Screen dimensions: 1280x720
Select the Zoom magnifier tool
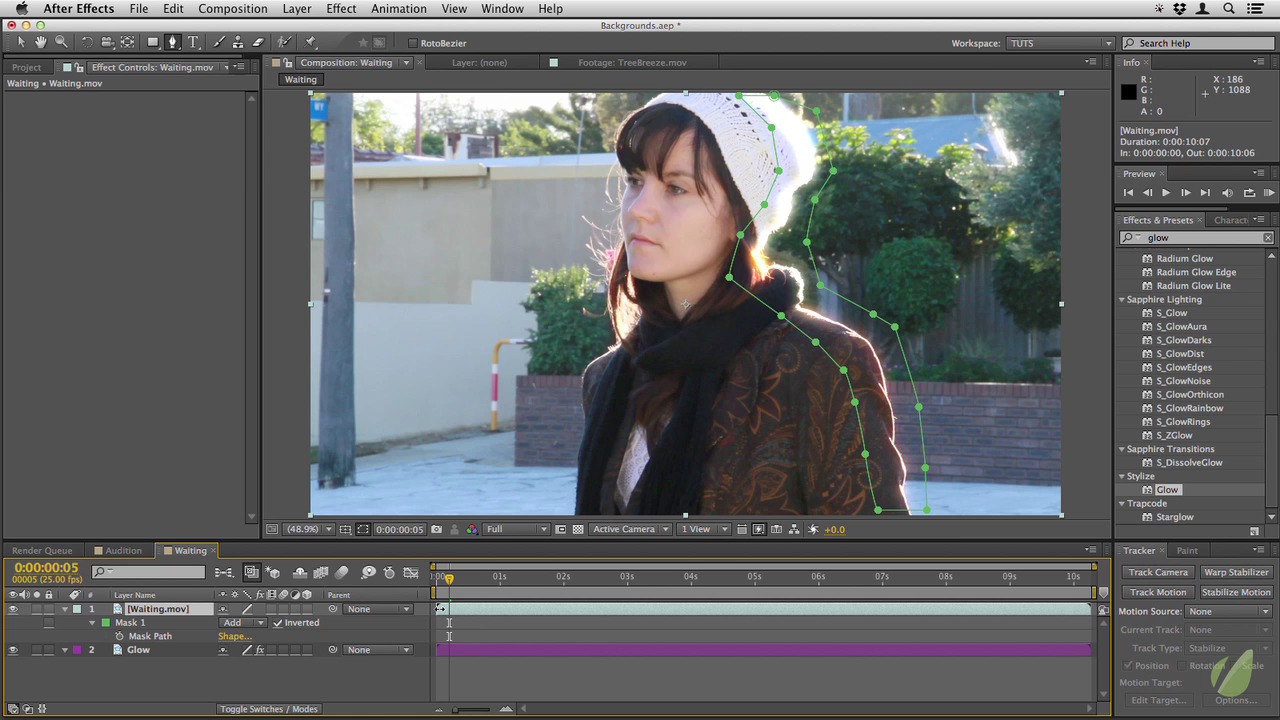61,42
